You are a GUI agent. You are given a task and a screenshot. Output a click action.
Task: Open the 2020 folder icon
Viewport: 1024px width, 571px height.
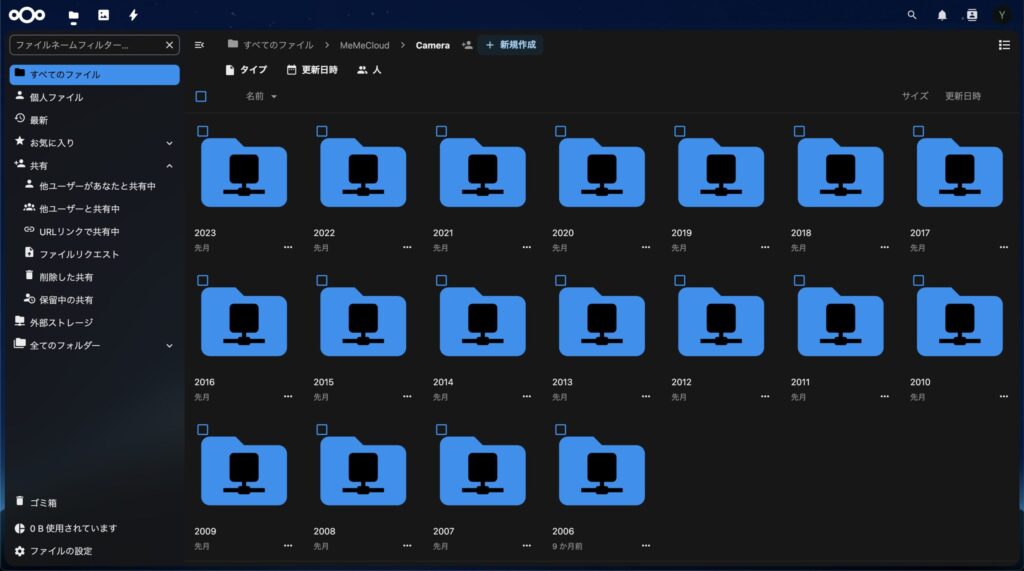601,172
